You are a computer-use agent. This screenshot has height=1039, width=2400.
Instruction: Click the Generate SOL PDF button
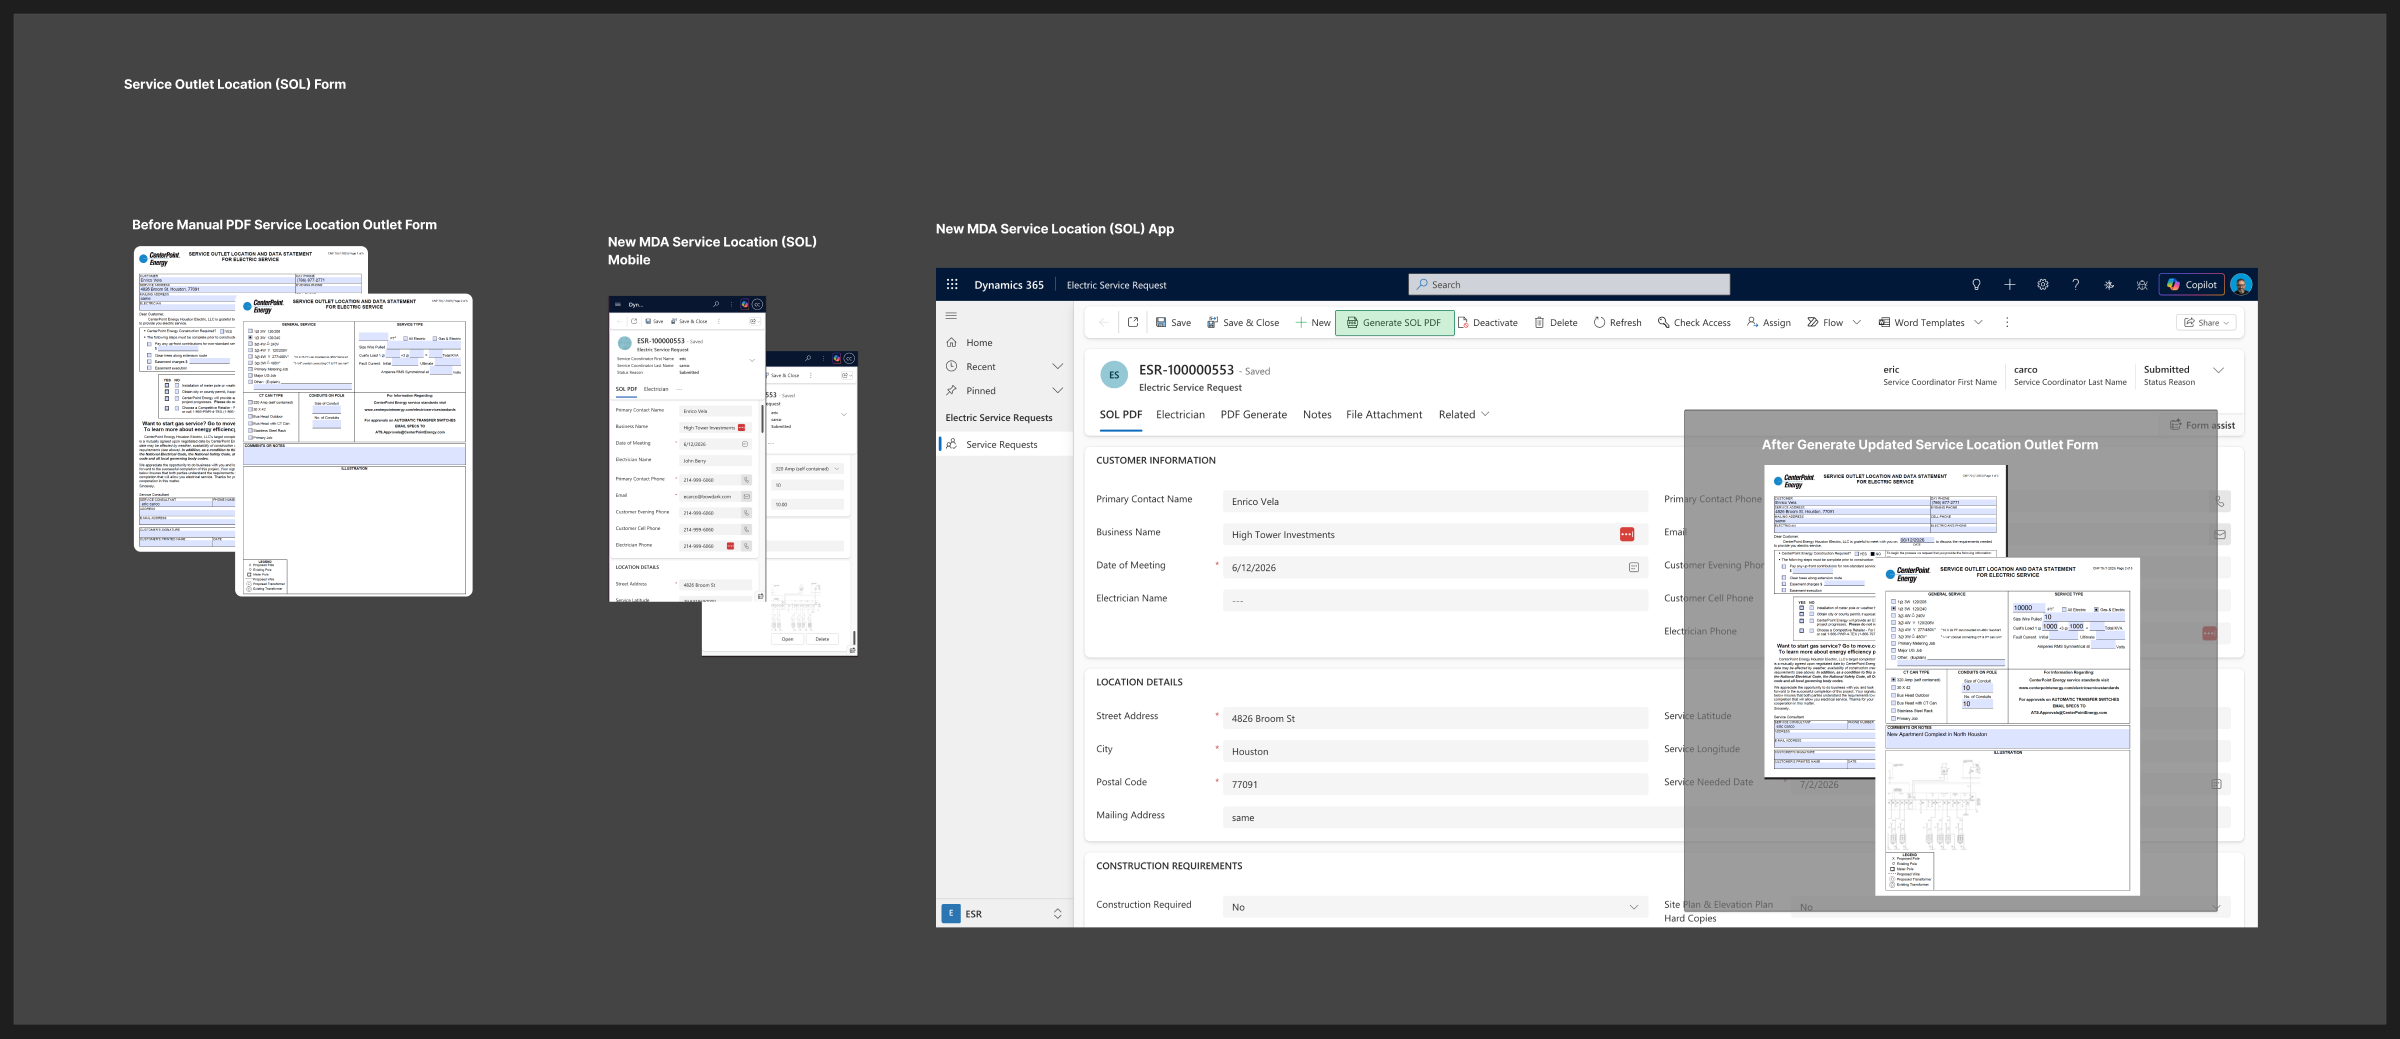click(1394, 323)
